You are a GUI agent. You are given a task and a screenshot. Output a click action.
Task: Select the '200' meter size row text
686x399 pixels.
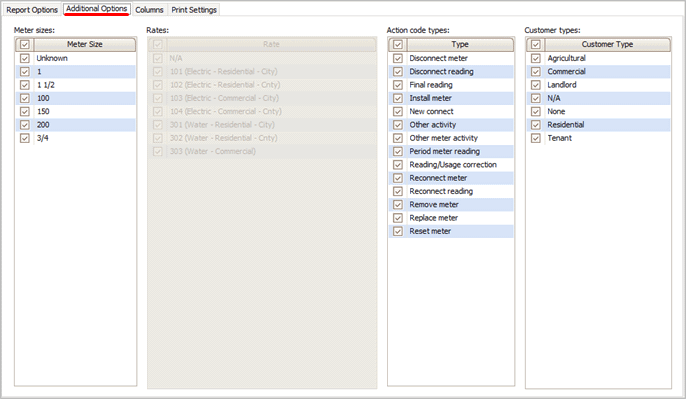coord(43,125)
